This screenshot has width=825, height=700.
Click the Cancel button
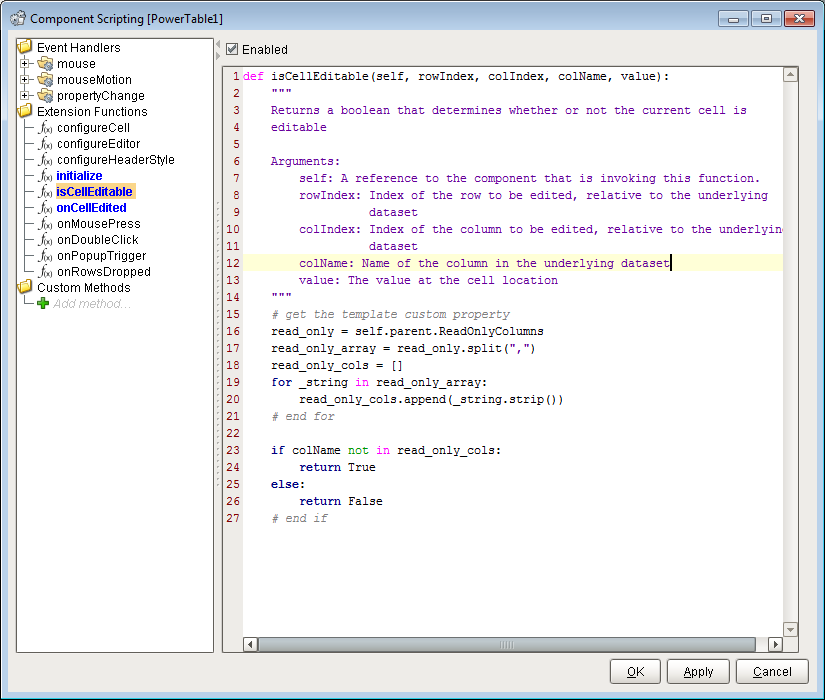click(x=772, y=672)
